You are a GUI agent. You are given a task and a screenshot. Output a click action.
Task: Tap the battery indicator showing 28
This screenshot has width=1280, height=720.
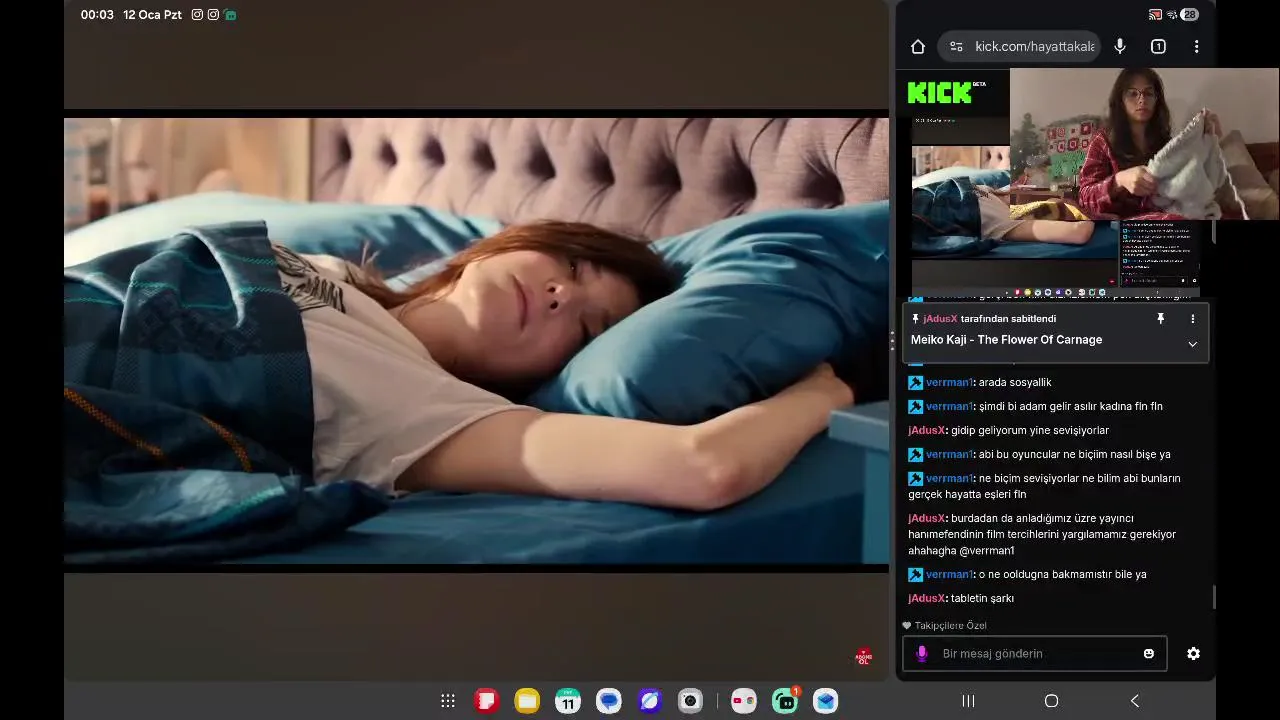pos(1189,15)
